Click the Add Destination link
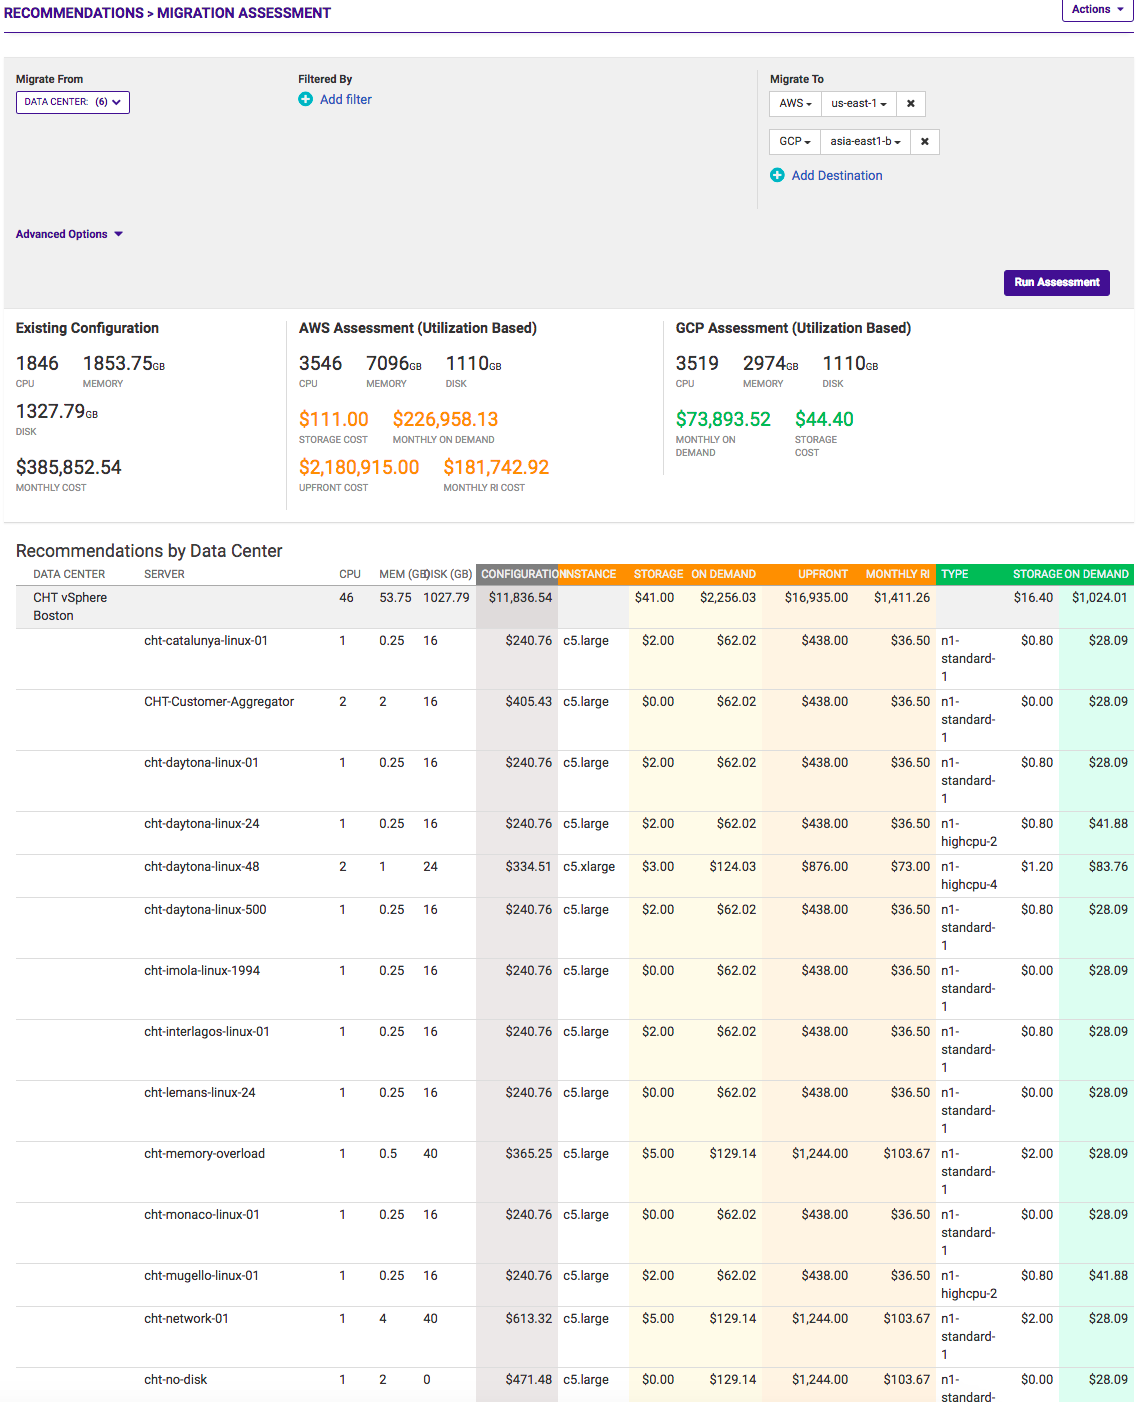The image size is (1144, 1402). [x=837, y=175]
